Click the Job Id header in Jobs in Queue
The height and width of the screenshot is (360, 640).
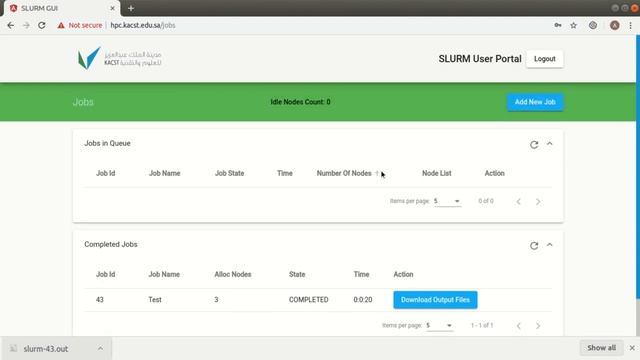point(105,173)
